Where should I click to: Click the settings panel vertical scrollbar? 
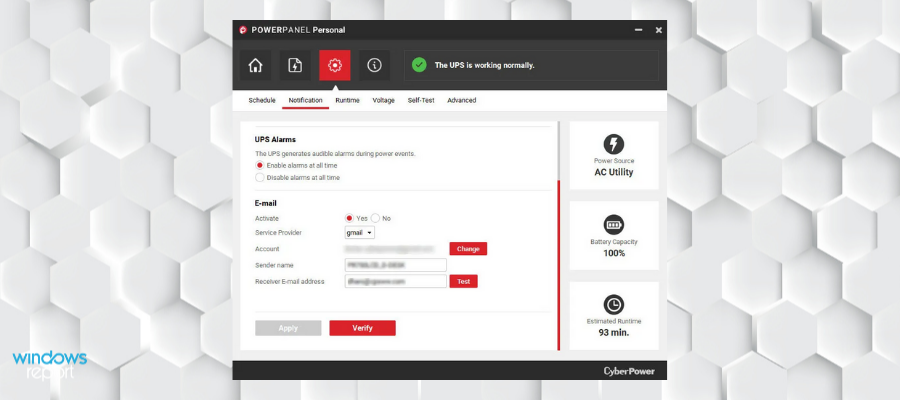tap(558, 265)
